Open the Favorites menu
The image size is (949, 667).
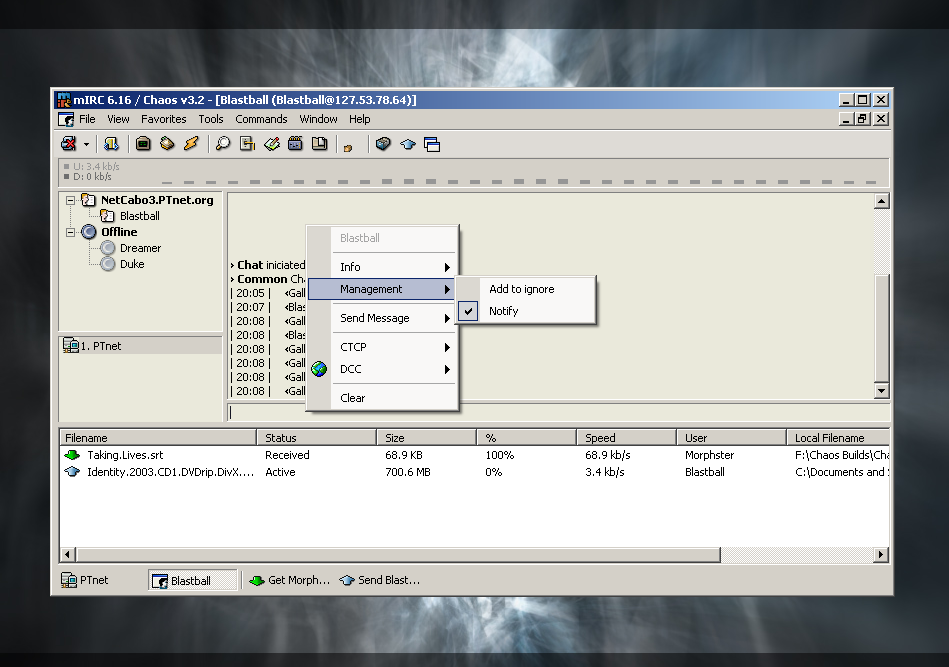(x=163, y=119)
